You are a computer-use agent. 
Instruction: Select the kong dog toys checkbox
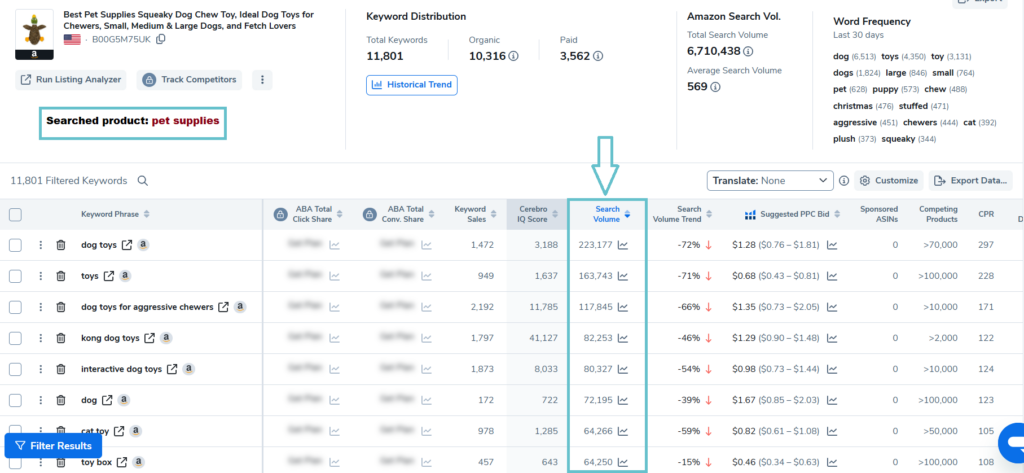15,338
